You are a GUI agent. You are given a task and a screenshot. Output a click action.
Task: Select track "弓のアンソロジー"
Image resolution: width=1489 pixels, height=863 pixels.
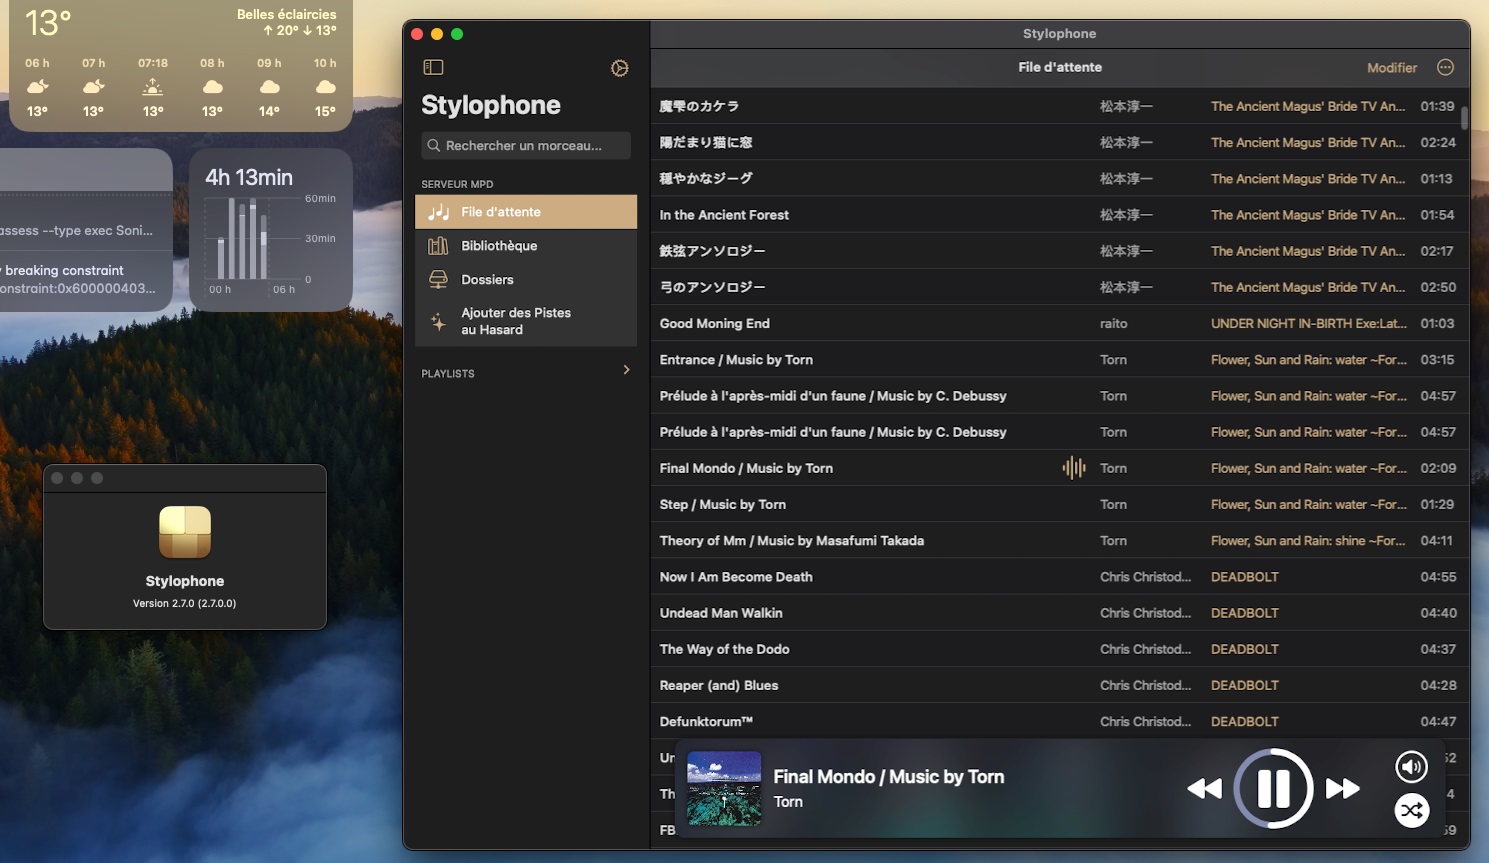[x=1059, y=287]
